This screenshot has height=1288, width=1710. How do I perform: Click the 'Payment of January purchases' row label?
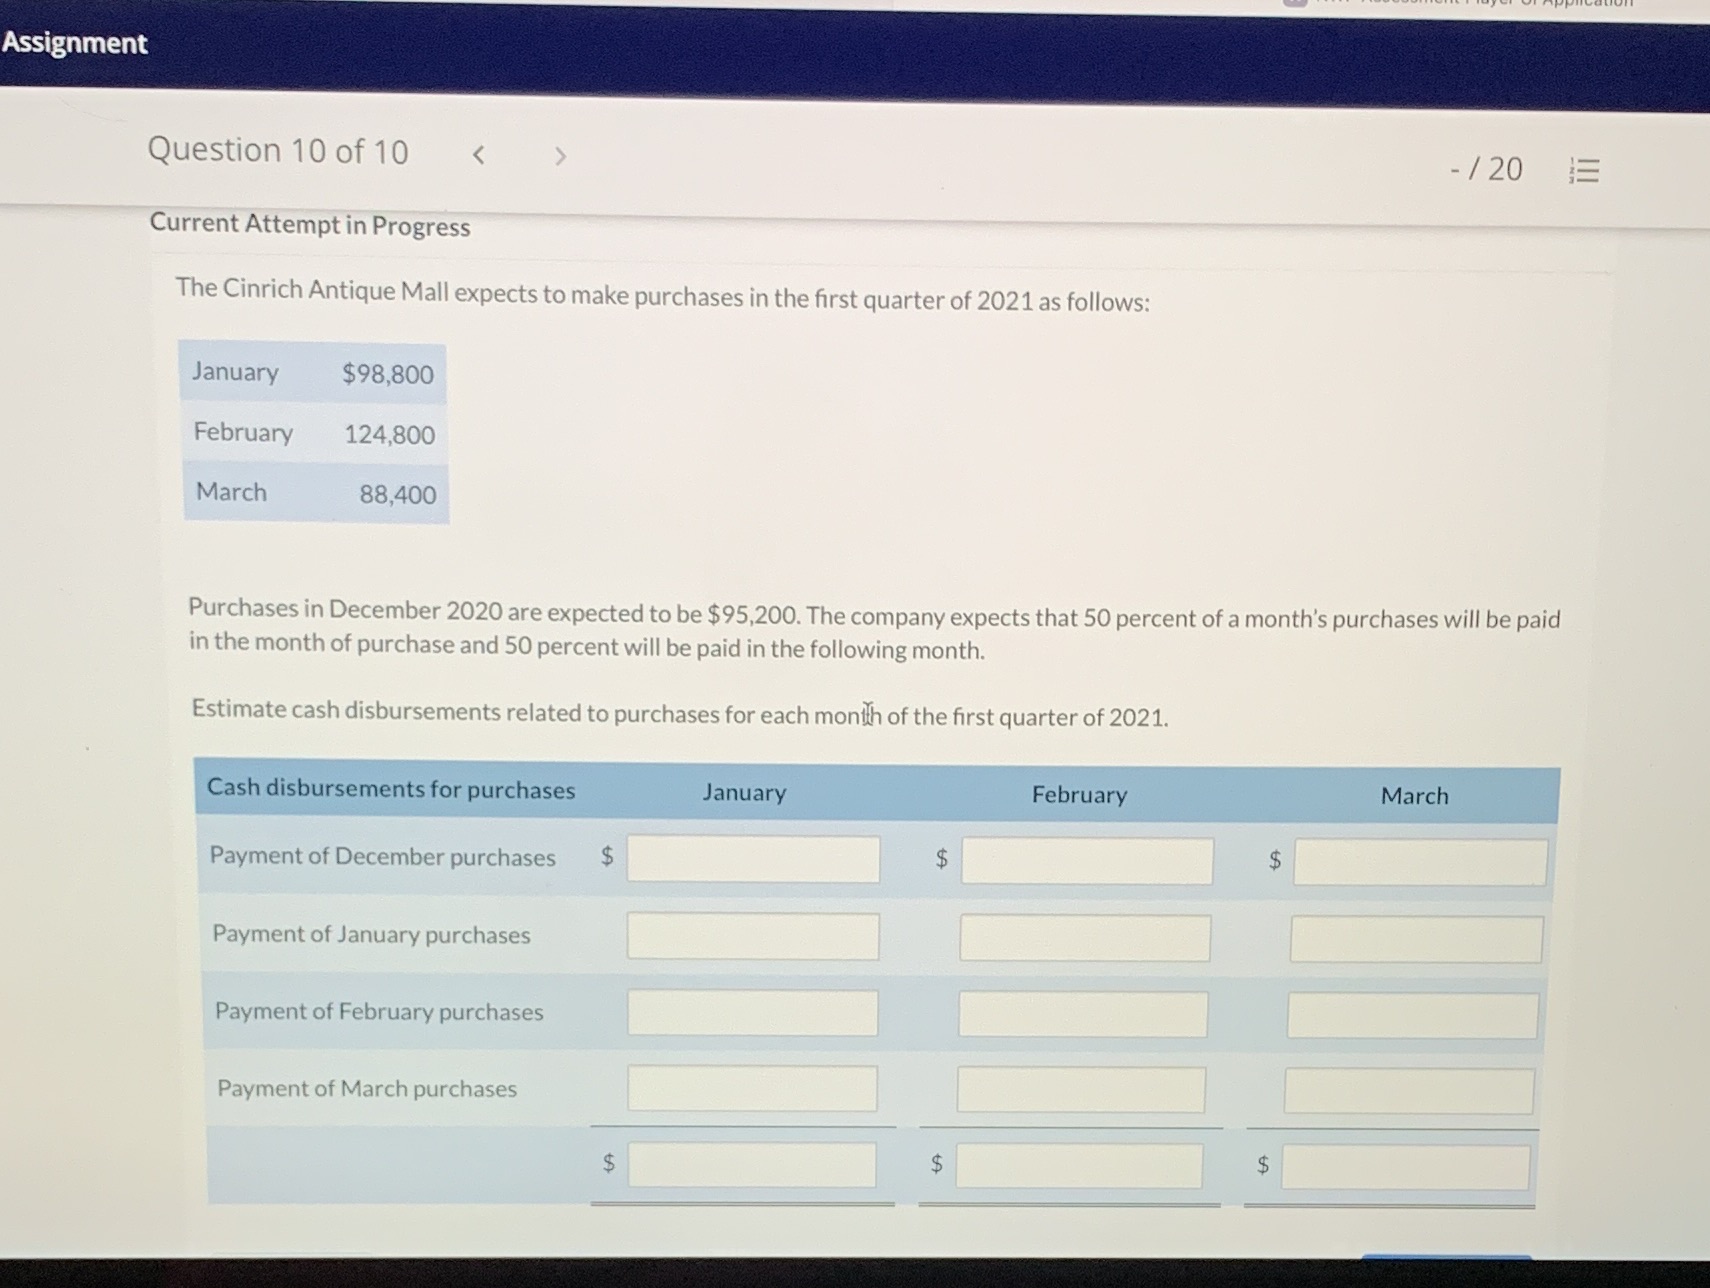pos(371,934)
